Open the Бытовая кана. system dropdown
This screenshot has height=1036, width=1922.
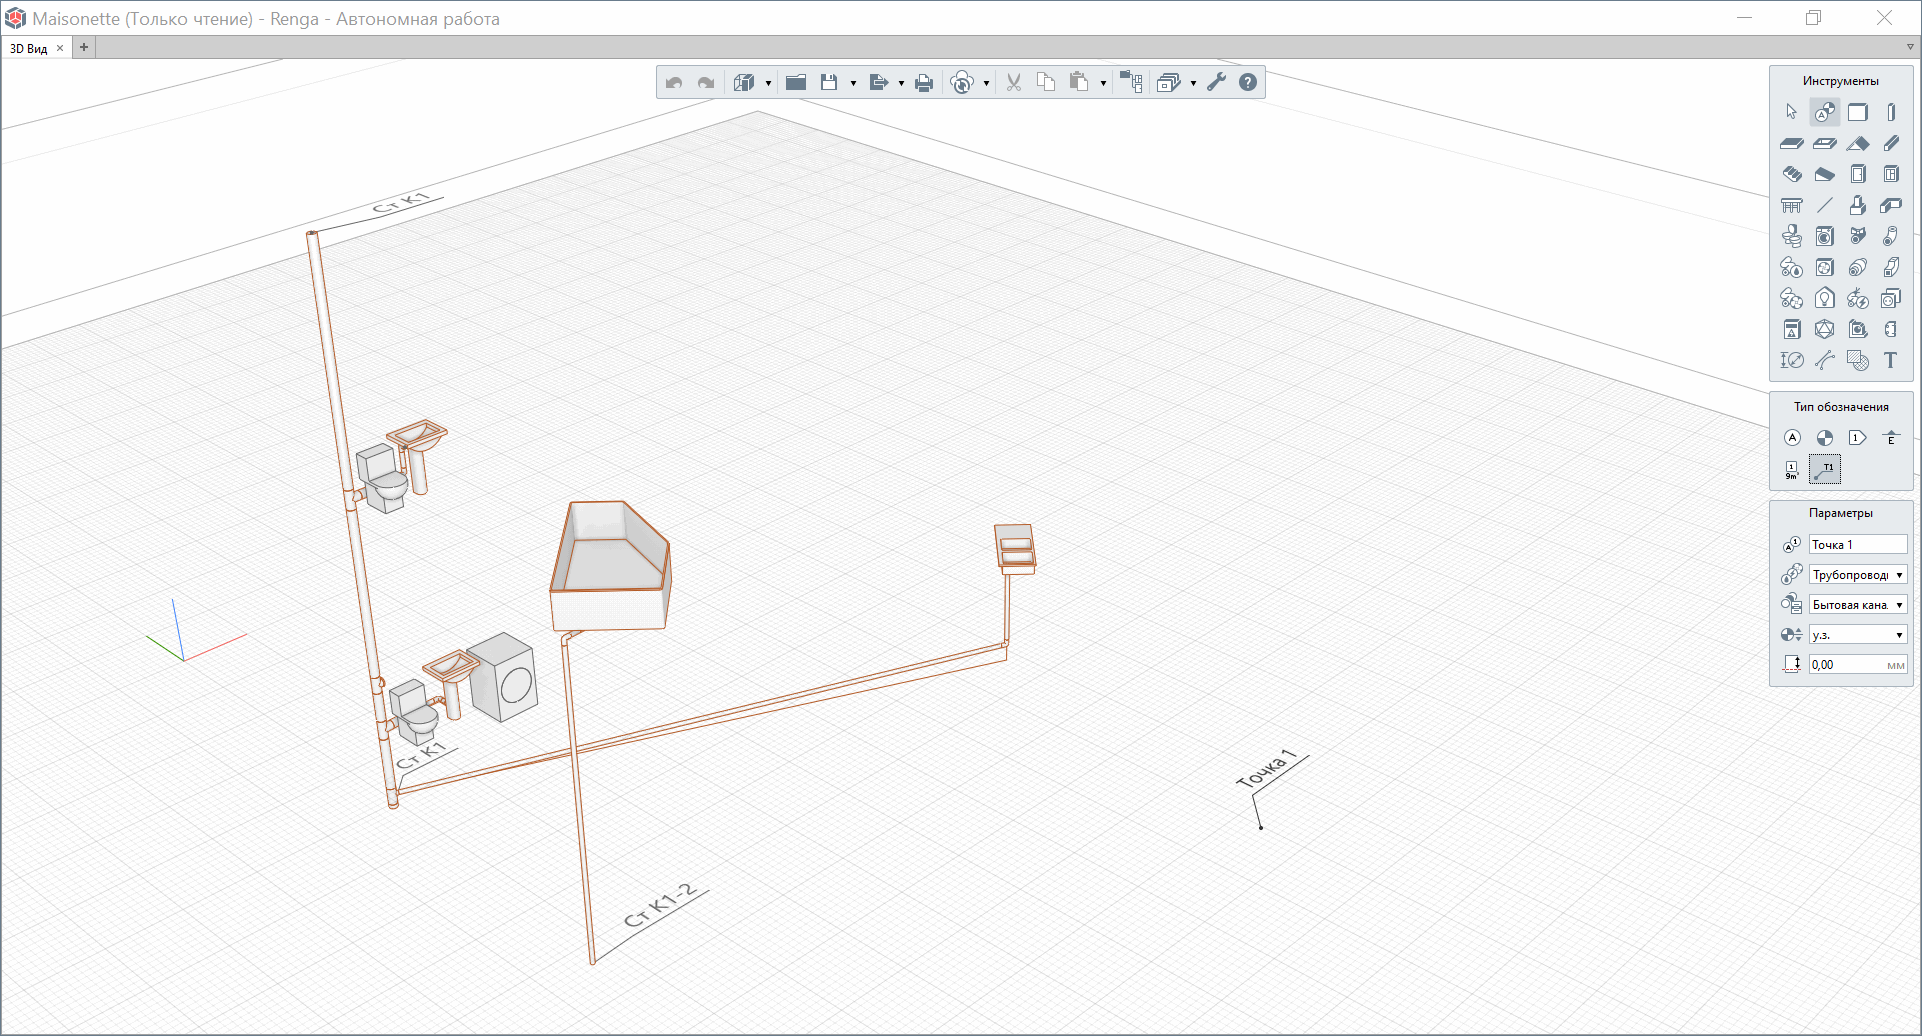[1858, 605]
